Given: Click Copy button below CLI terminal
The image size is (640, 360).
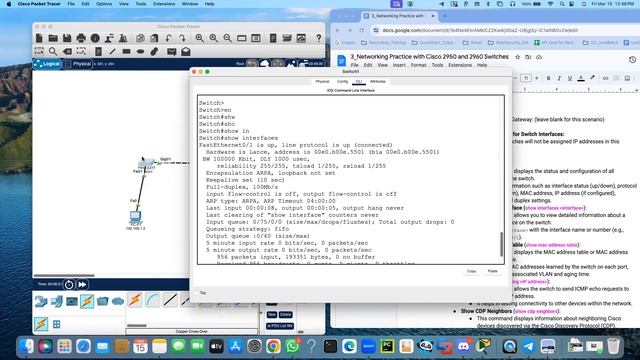Looking at the screenshot, I should coord(471,271).
